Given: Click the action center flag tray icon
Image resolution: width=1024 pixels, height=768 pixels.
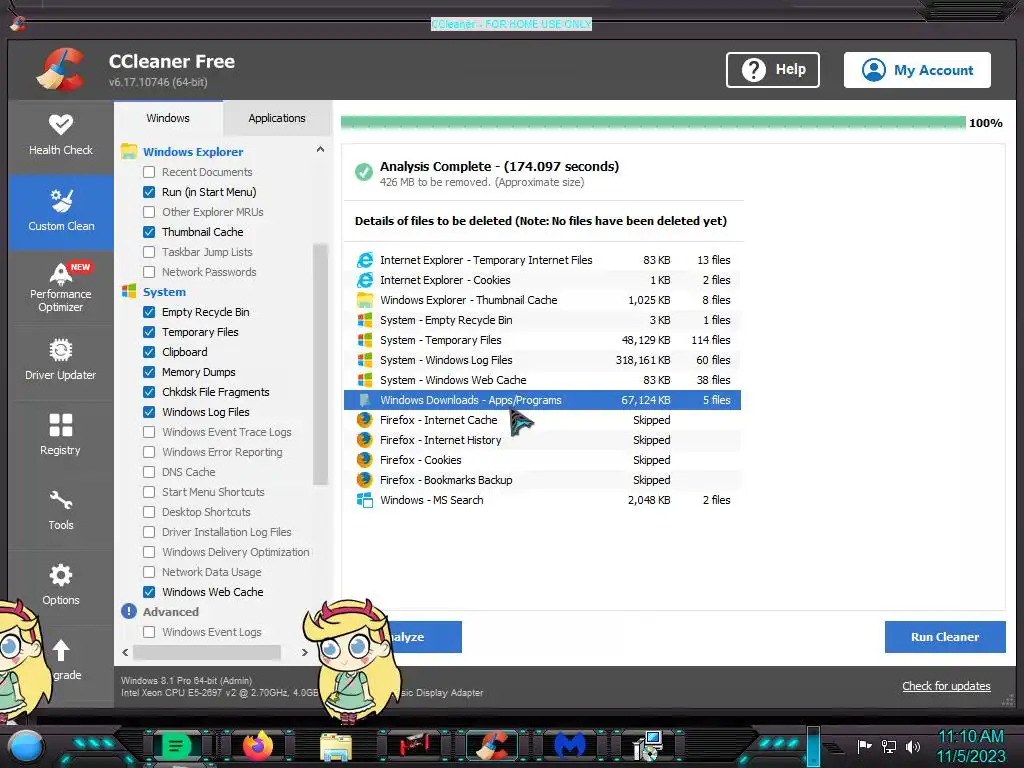Looking at the screenshot, I should point(865,746).
